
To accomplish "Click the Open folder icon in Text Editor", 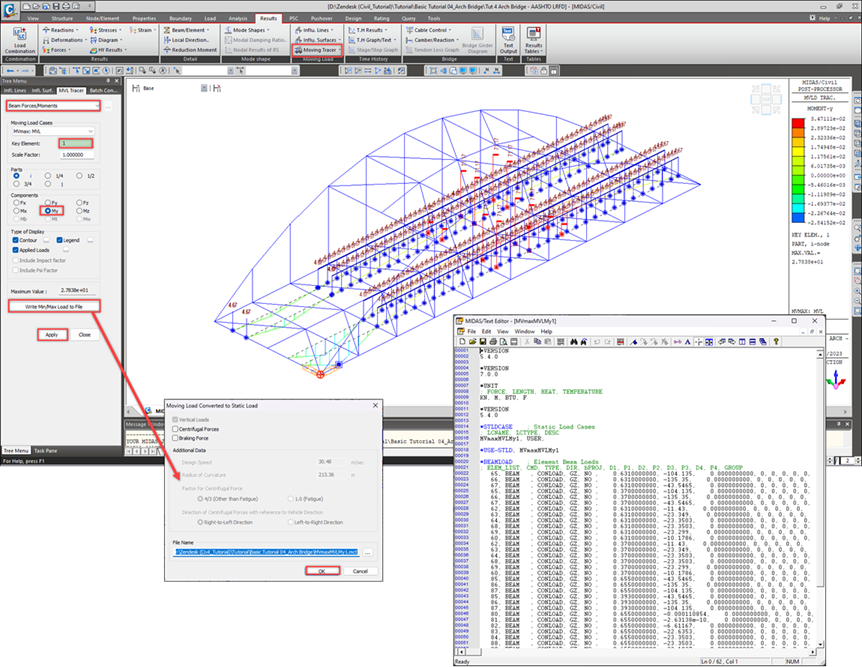I will 472,342.
